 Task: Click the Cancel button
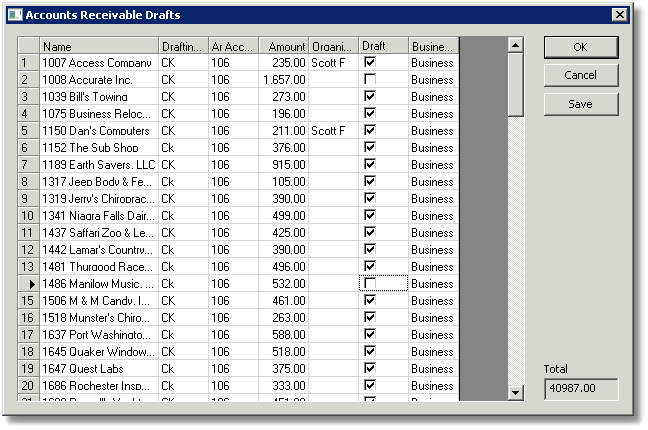(581, 75)
